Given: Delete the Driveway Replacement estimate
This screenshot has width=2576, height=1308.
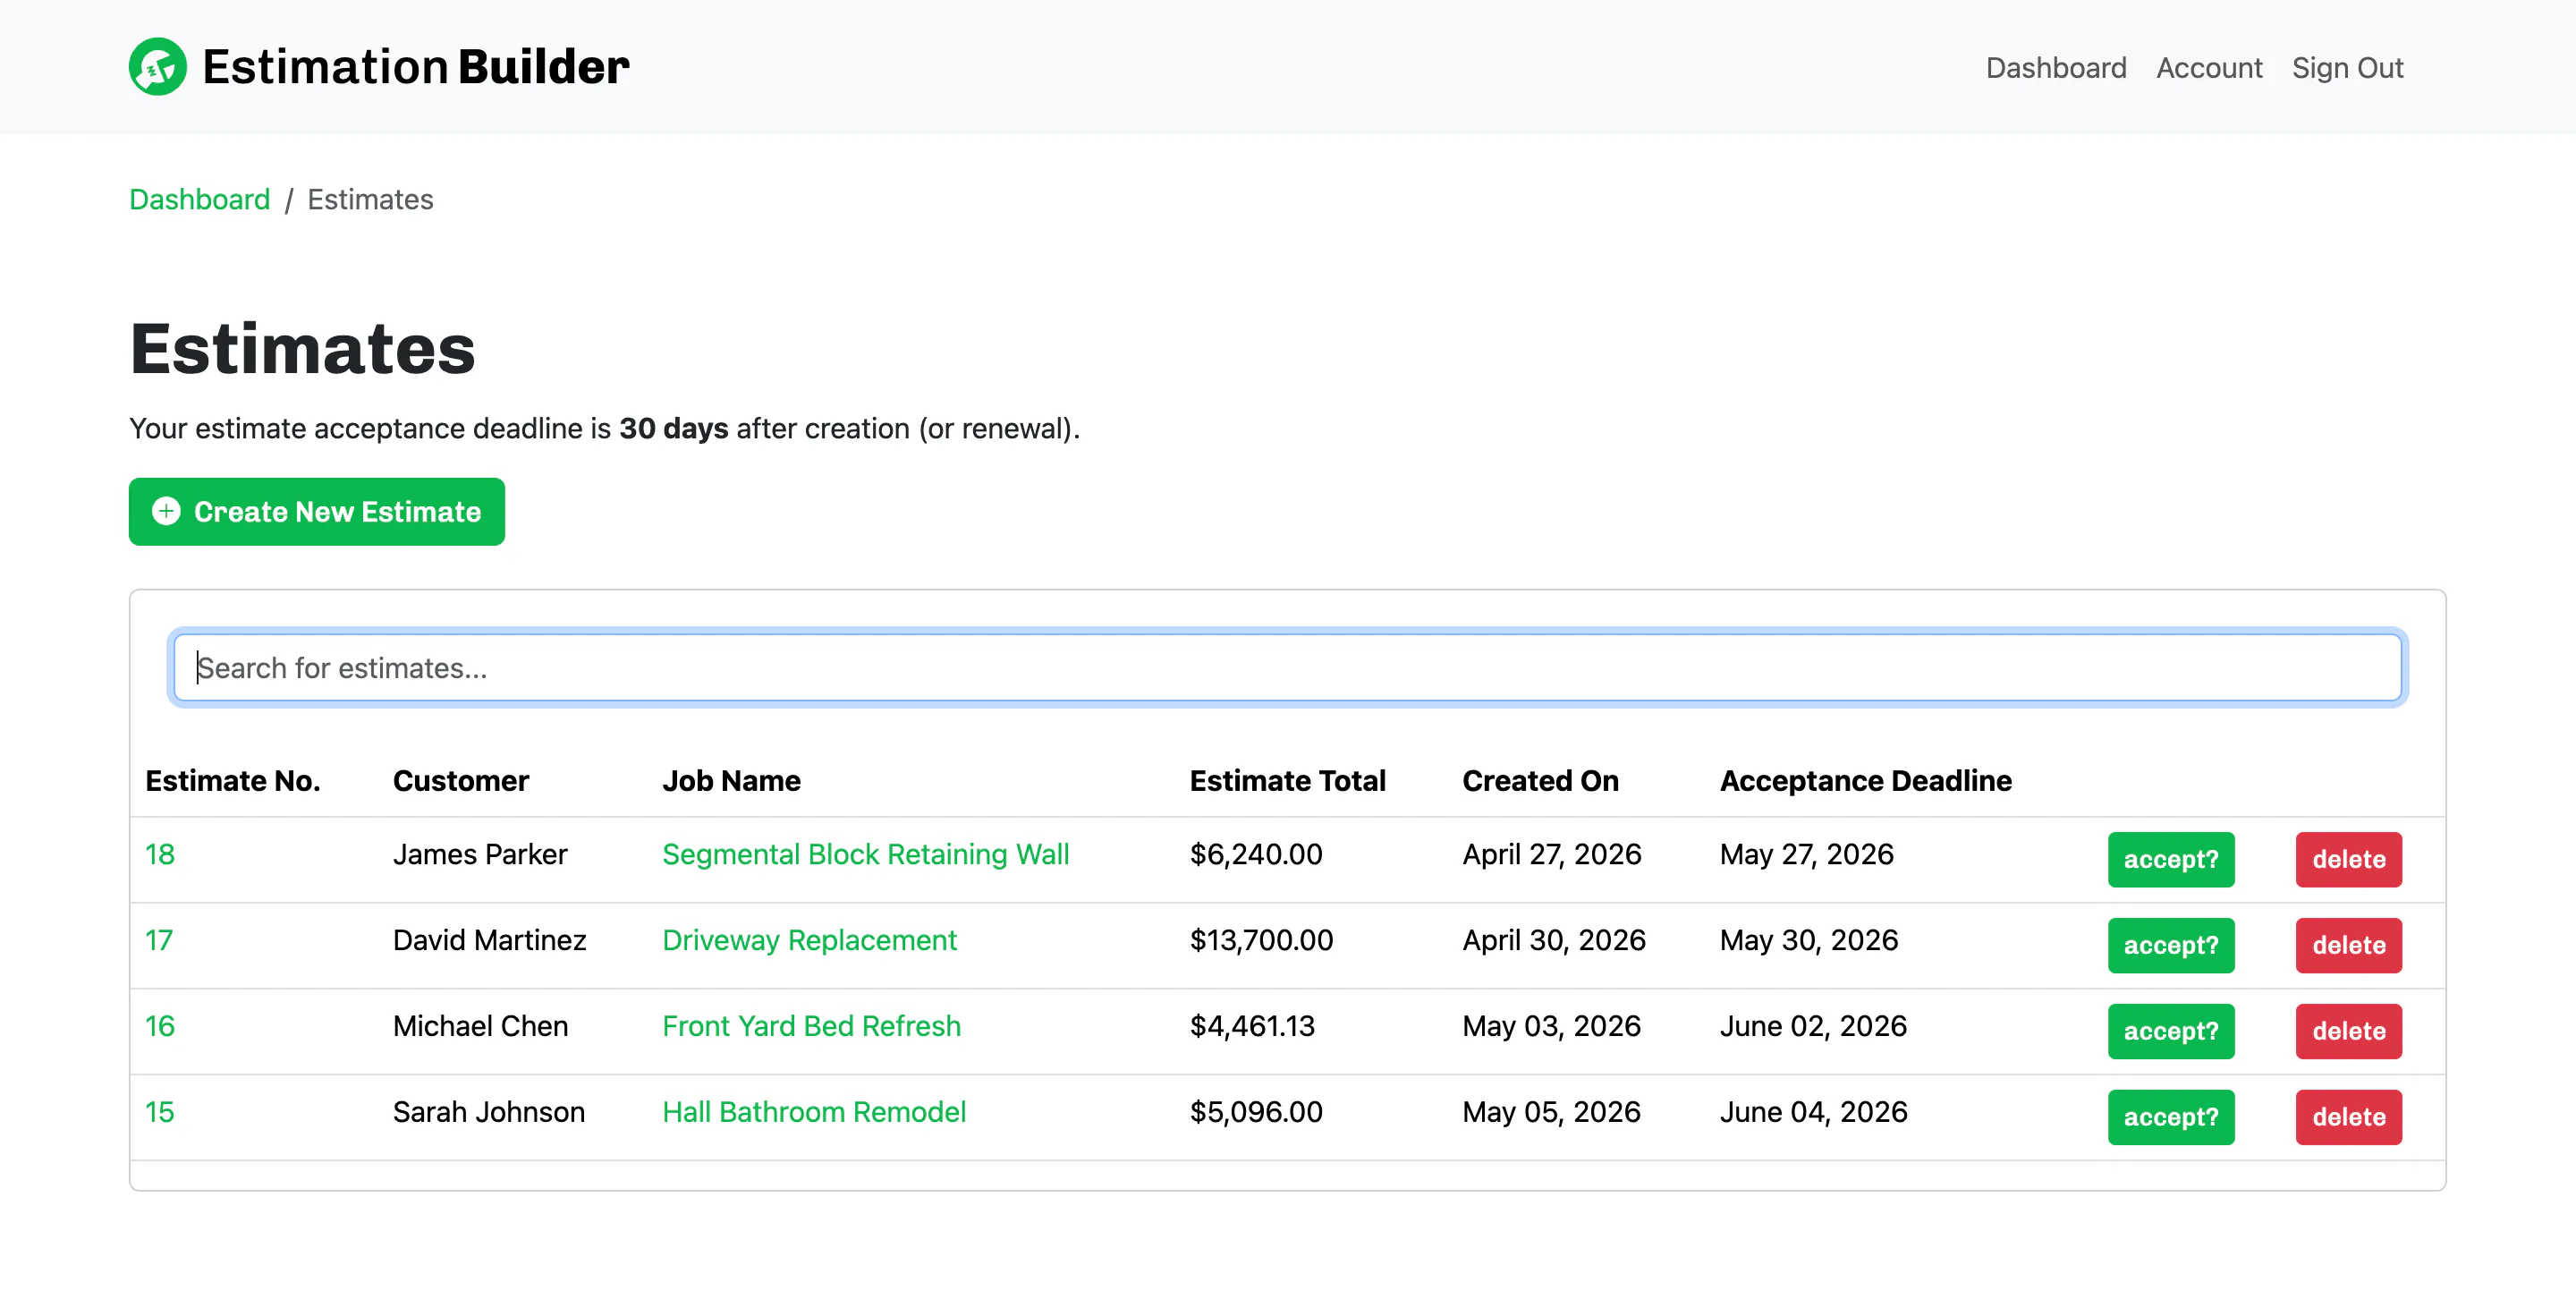Looking at the screenshot, I should click(2349, 945).
